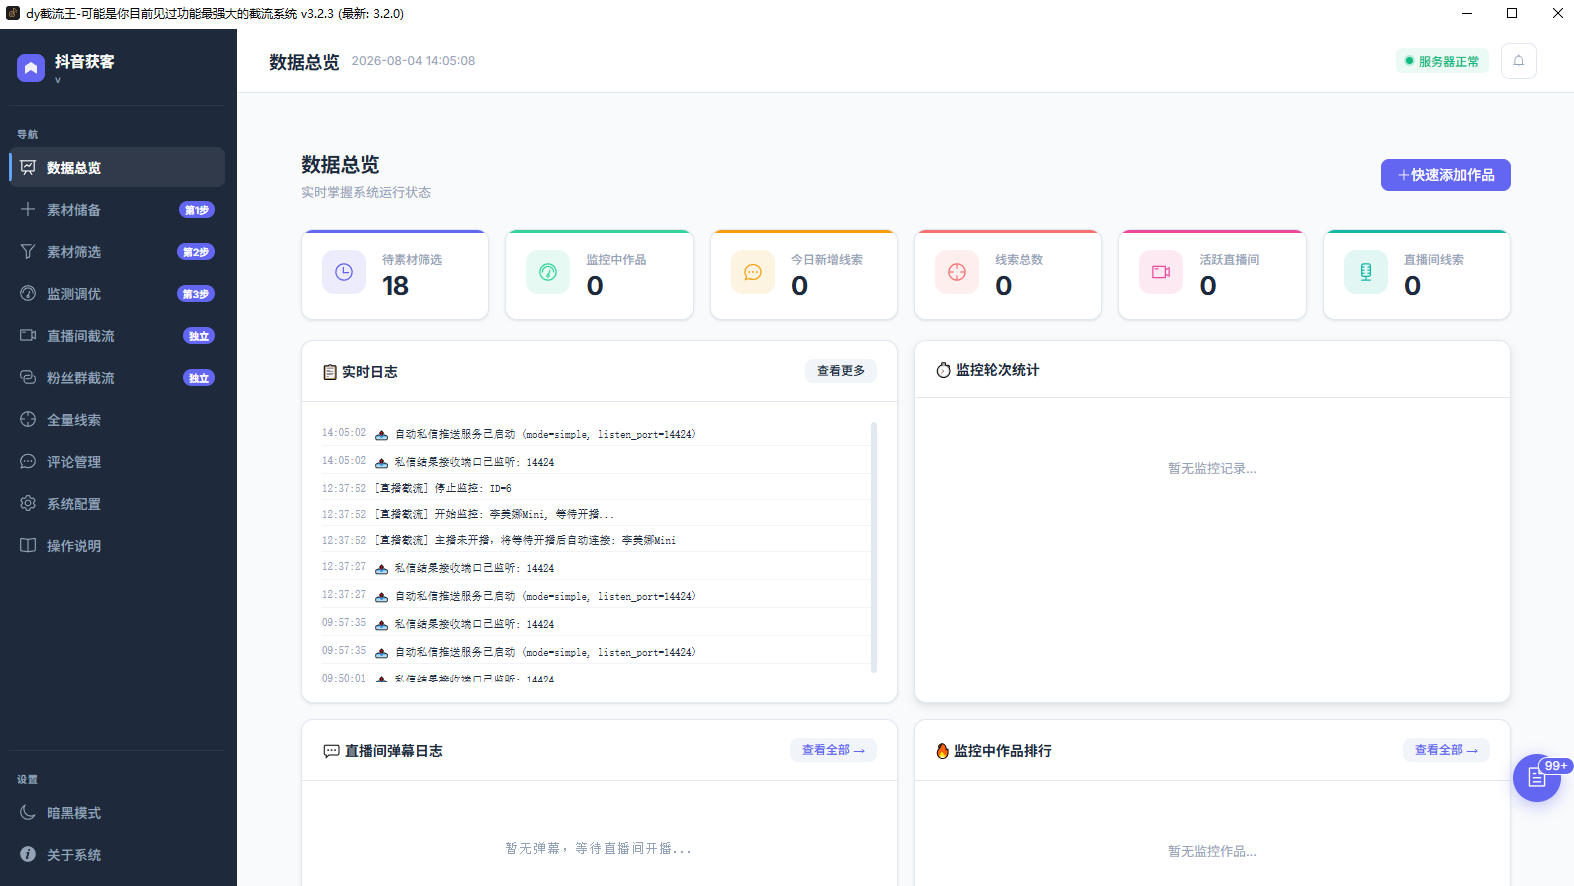Screen dimensions: 1574x886
Task: Click the 素材筛选 funnel icon in sidebar
Action: (x=28, y=251)
